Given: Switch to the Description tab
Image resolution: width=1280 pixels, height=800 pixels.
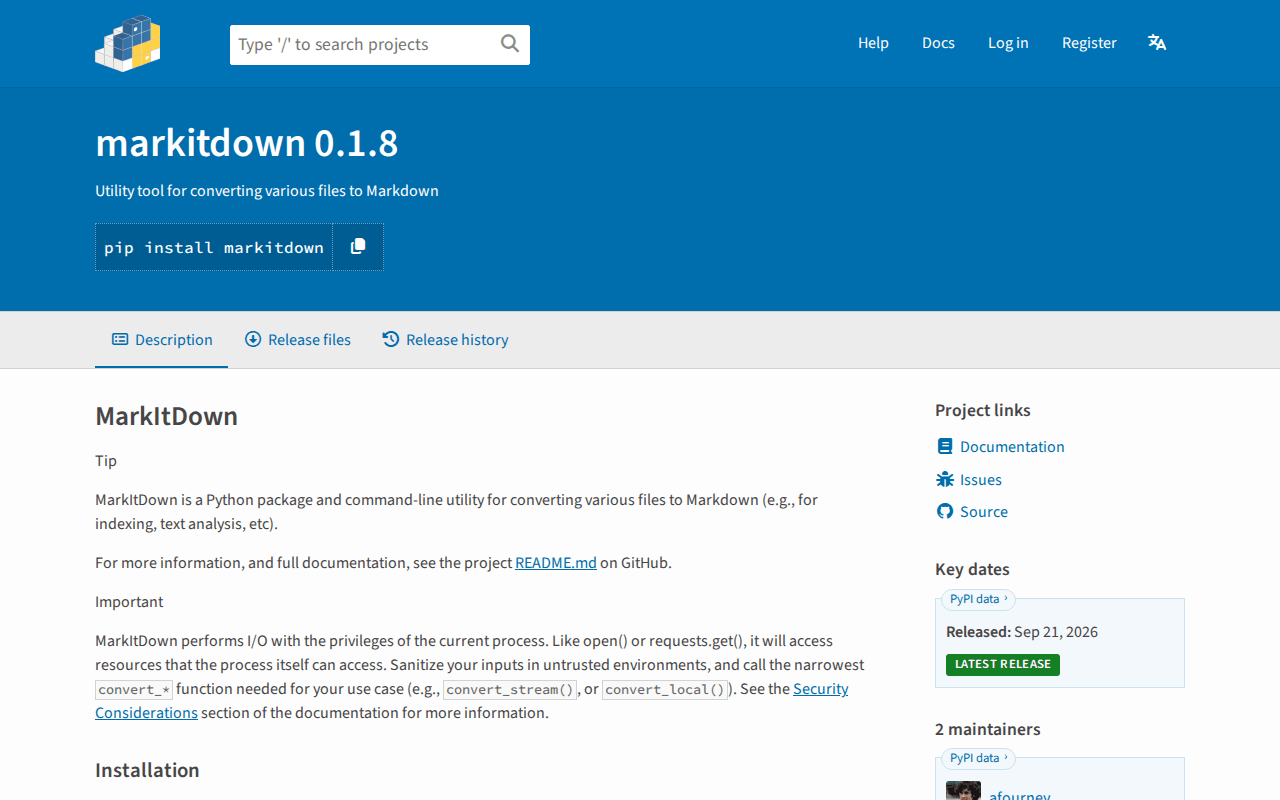Looking at the screenshot, I should 162,340.
